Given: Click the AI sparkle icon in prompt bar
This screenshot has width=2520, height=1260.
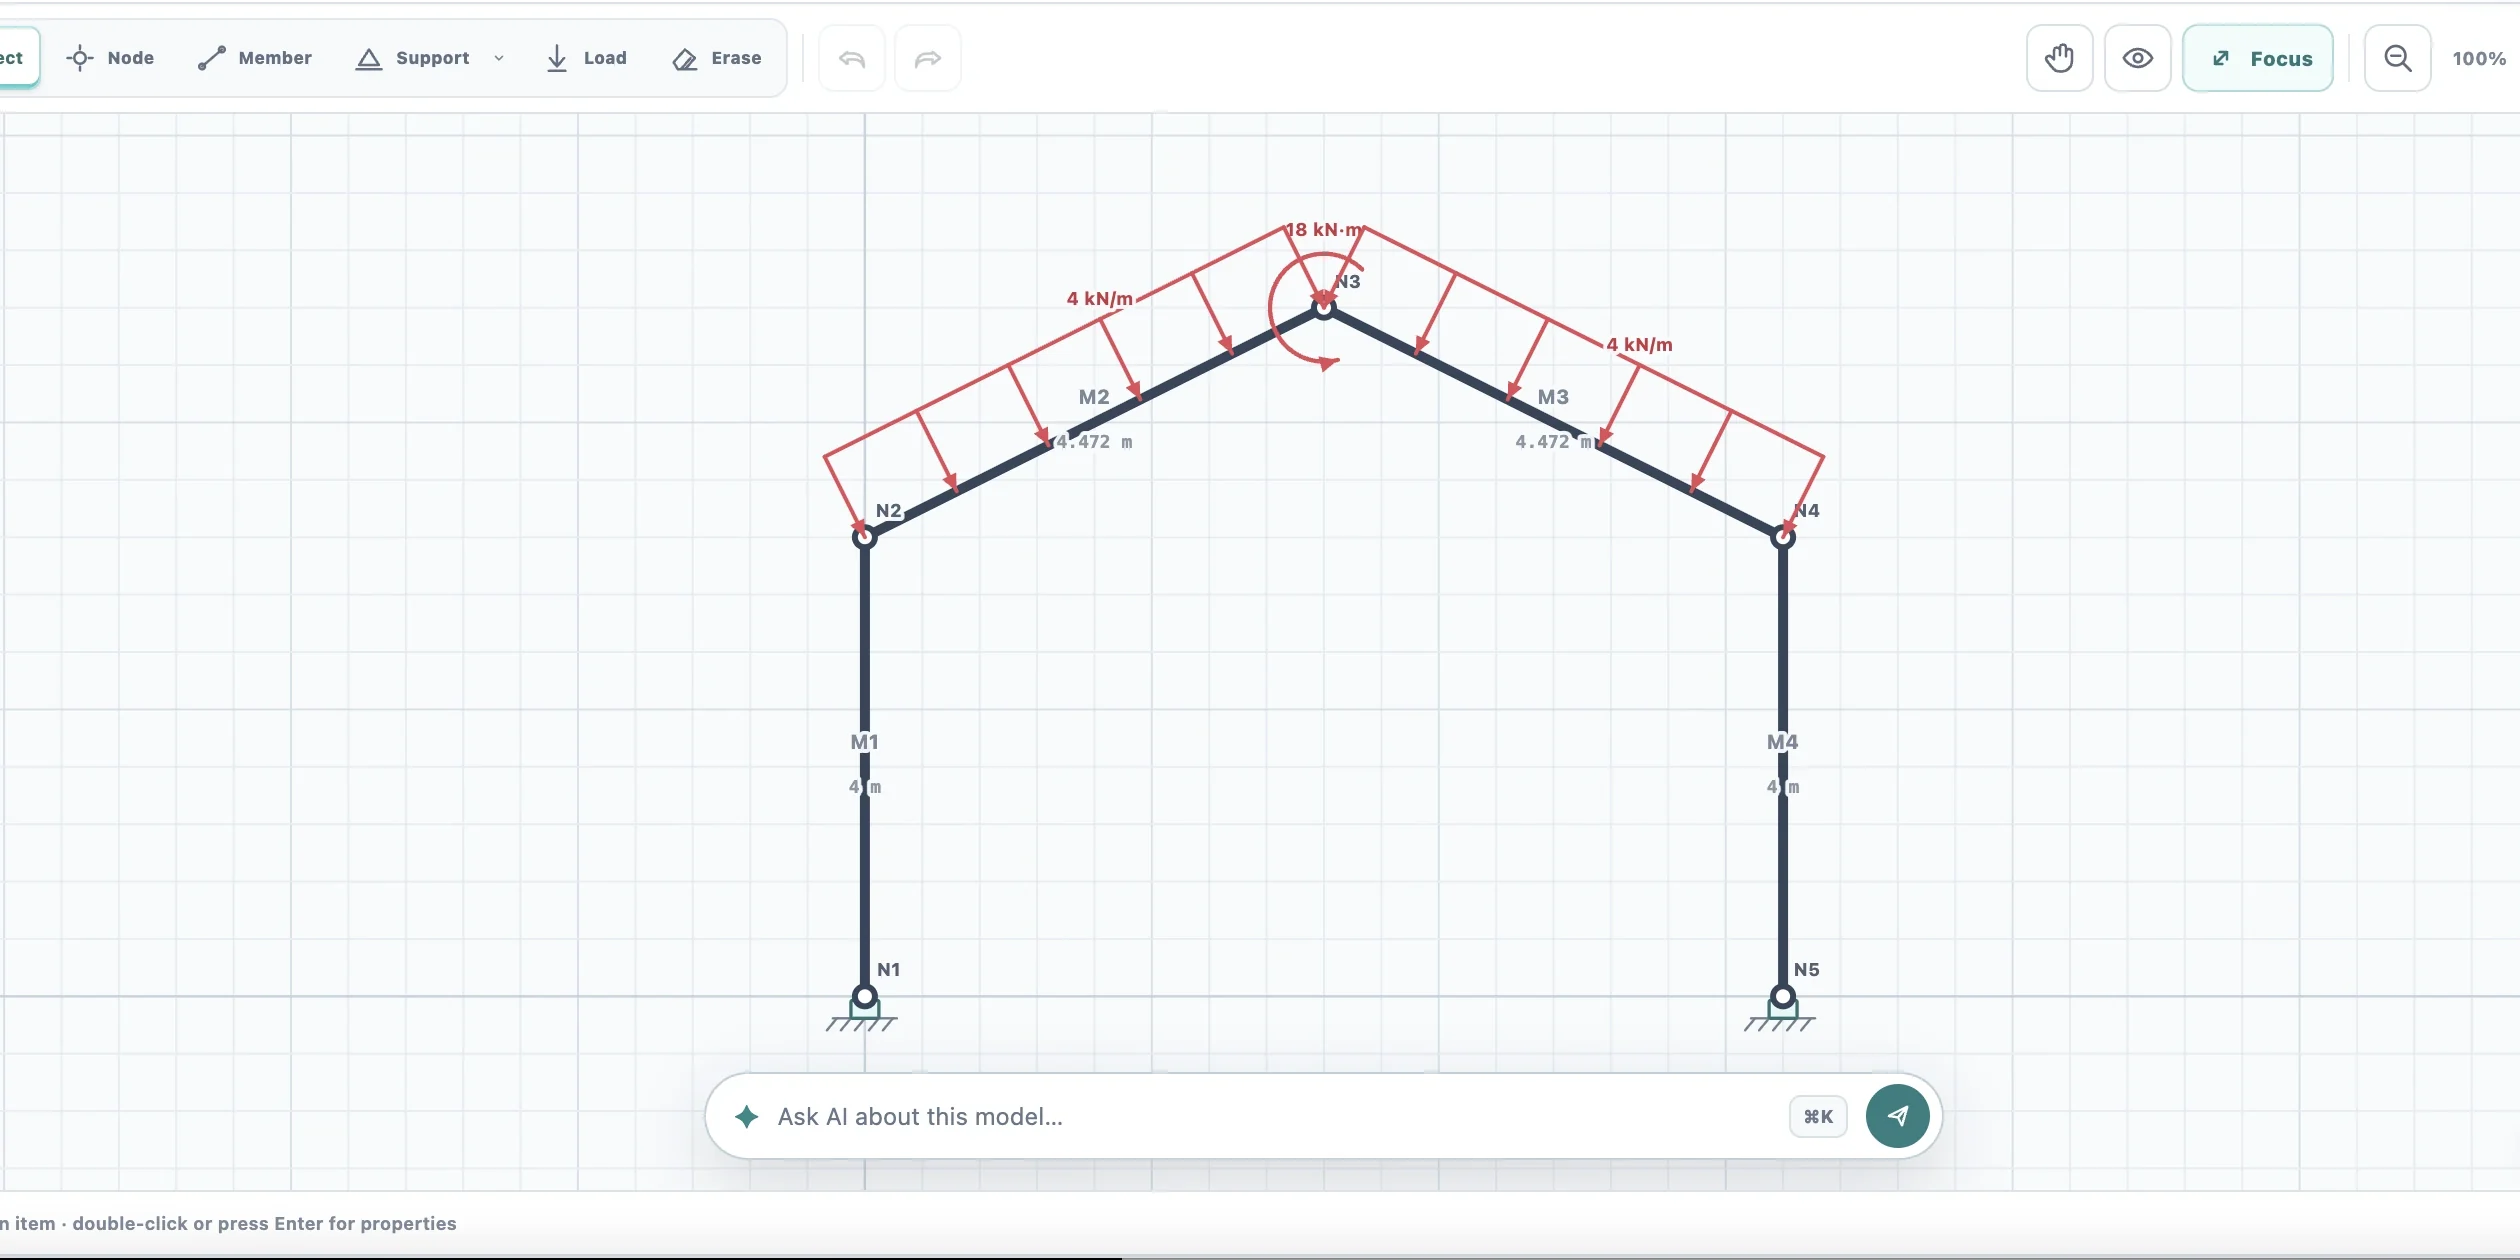Looking at the screenshot, I should coord(746,1116).
